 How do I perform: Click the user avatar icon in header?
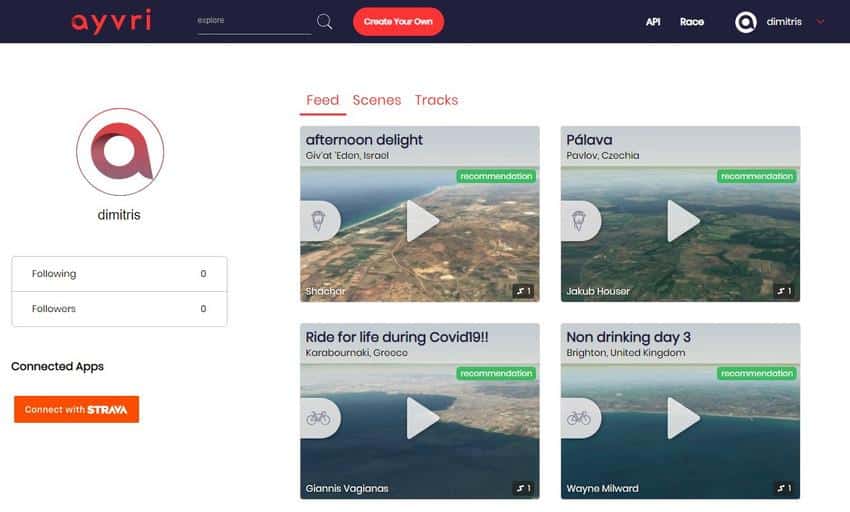pyautogui.click(x=745, y=22)
